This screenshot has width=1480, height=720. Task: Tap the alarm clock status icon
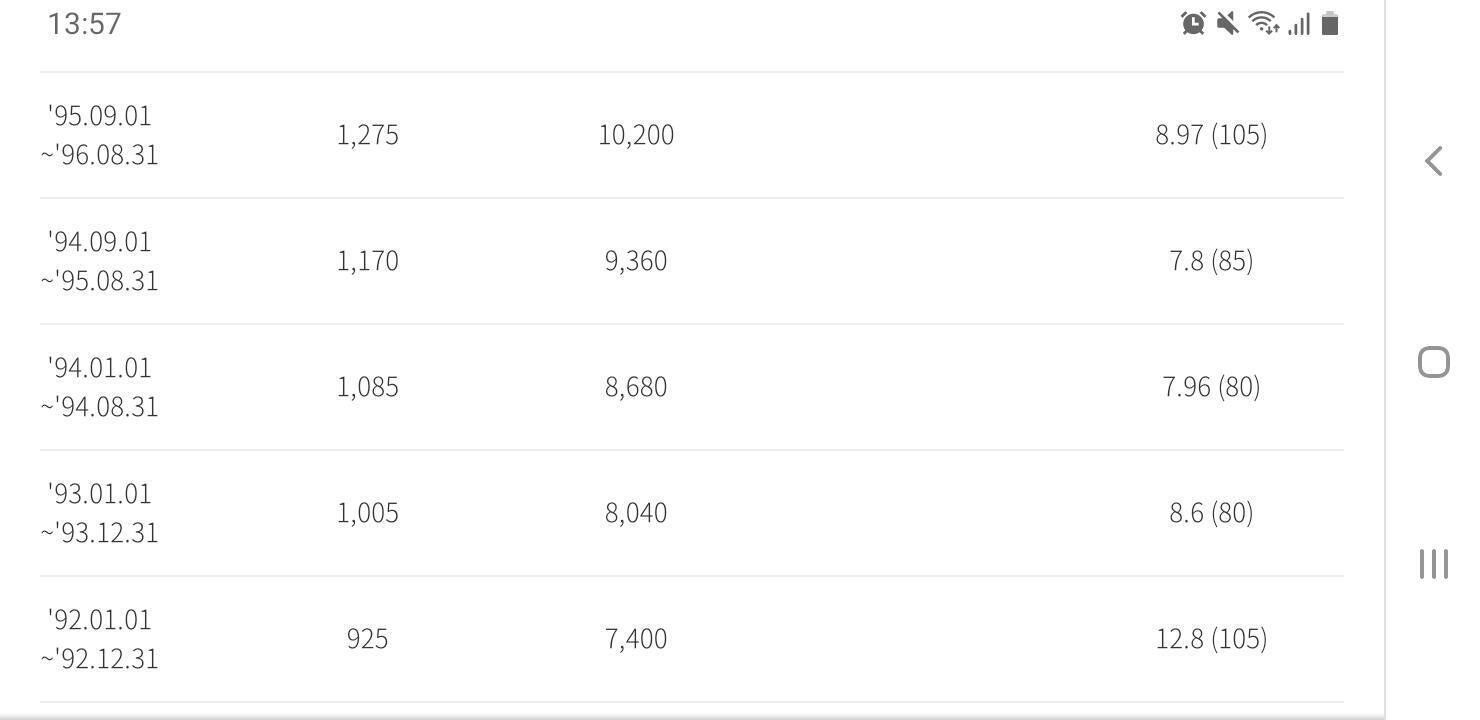click(x=1193, y=23)
